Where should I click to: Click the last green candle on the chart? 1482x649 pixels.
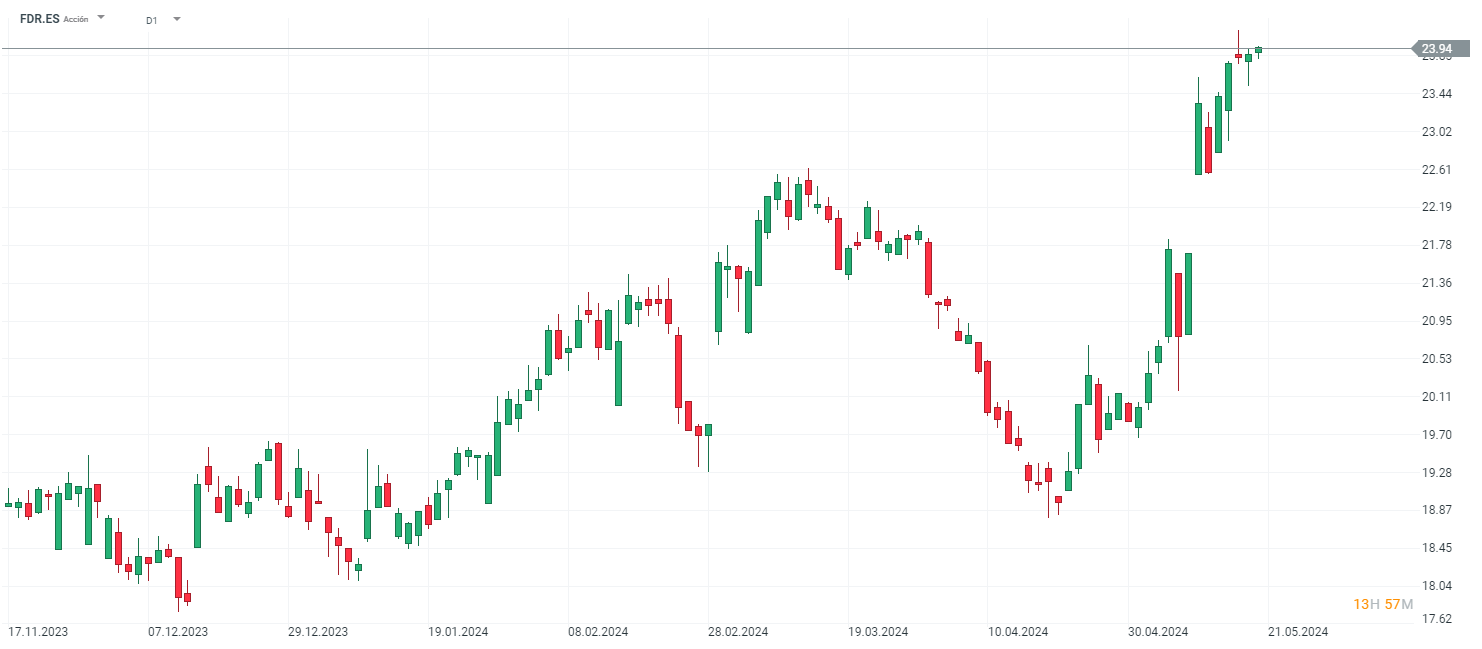click(x=1258, y=49)
